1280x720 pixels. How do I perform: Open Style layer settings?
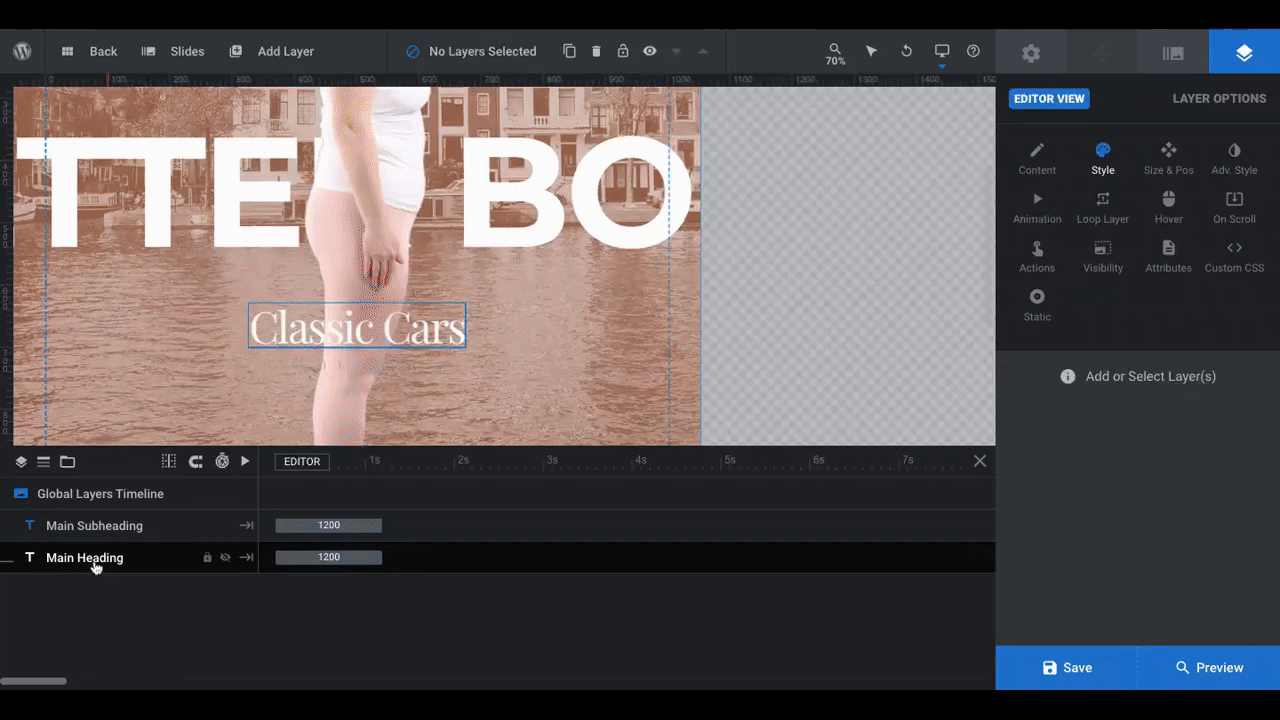(1103, 159)
